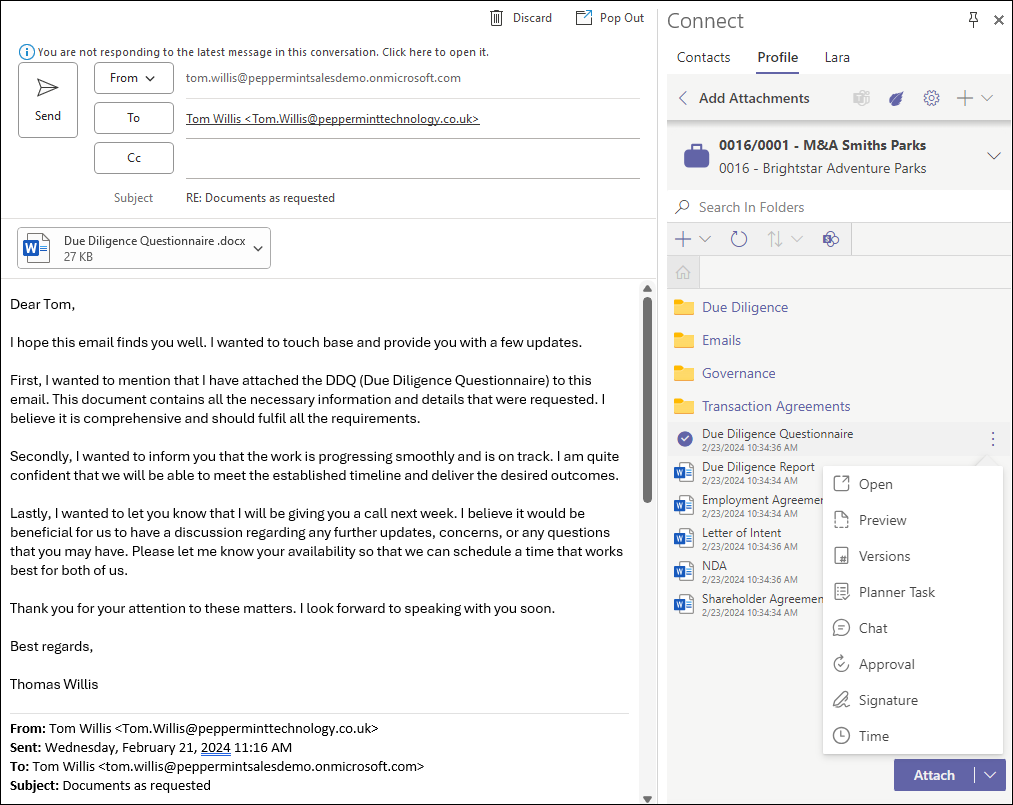The image size is (1013, 805).
Task: Click the add new item plus in folder toolbar
Action: [x=683, y=239]
